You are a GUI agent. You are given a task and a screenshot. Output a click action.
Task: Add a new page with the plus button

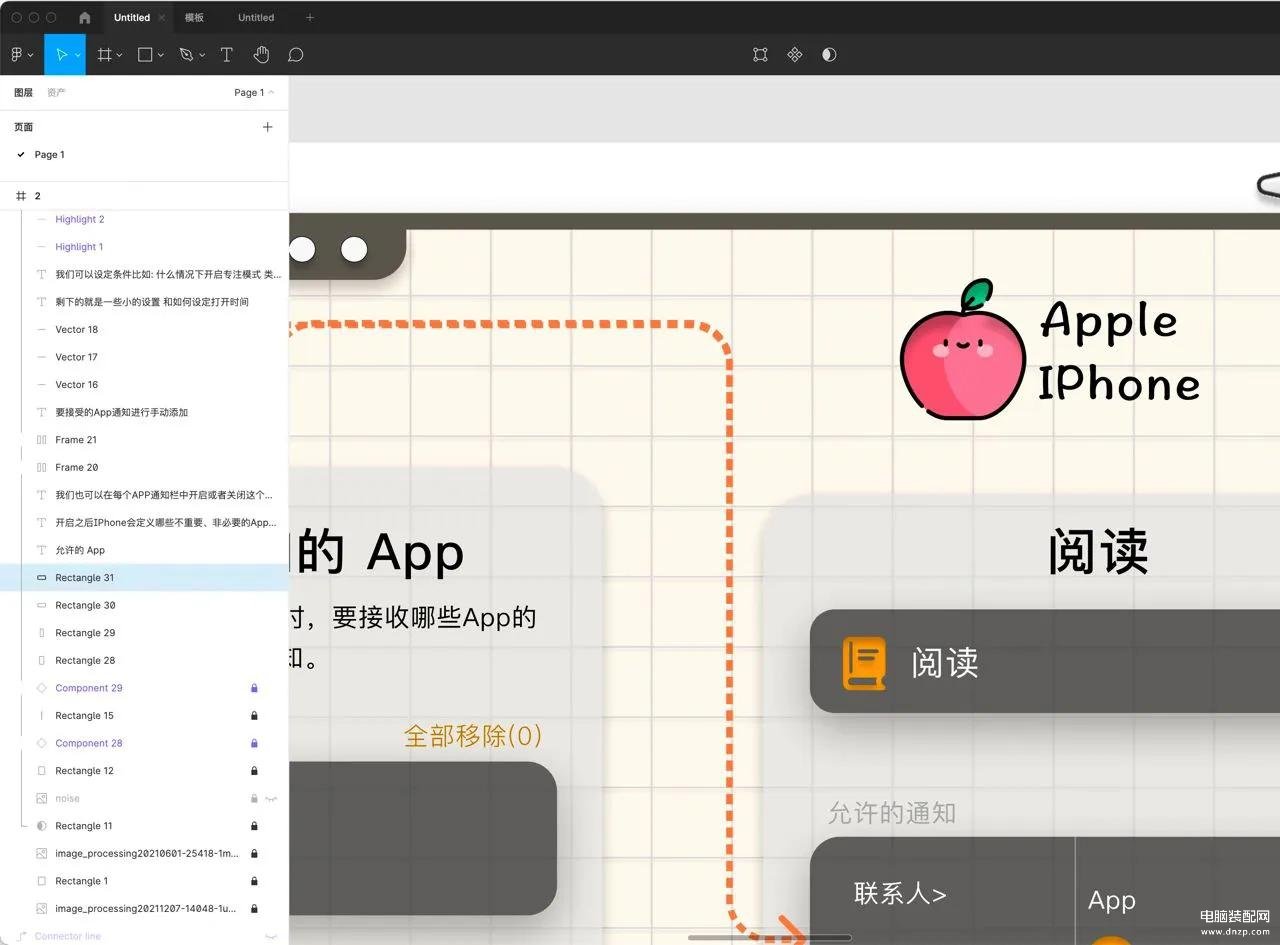coord(267,127)
